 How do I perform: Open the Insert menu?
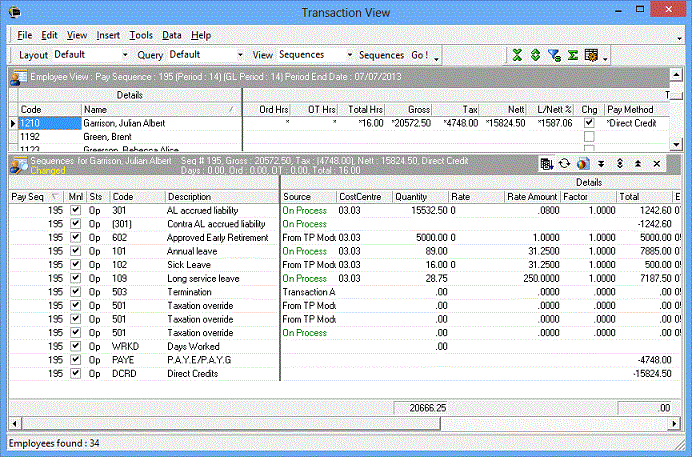[x=108, y=35]
